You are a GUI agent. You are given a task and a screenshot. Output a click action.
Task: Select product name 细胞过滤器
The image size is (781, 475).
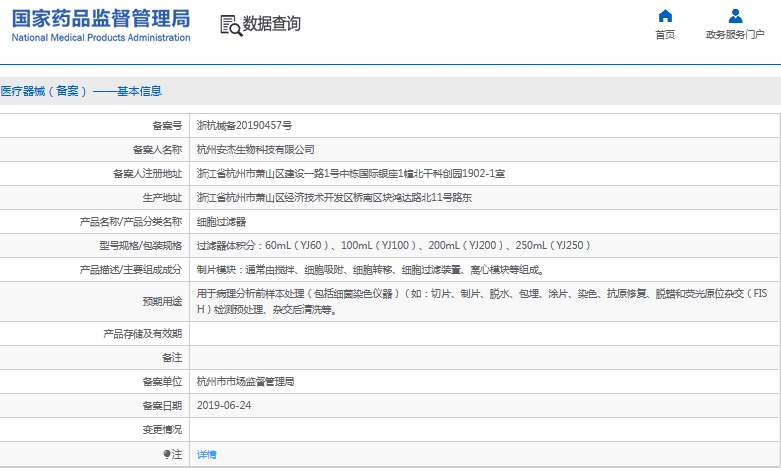221,222
